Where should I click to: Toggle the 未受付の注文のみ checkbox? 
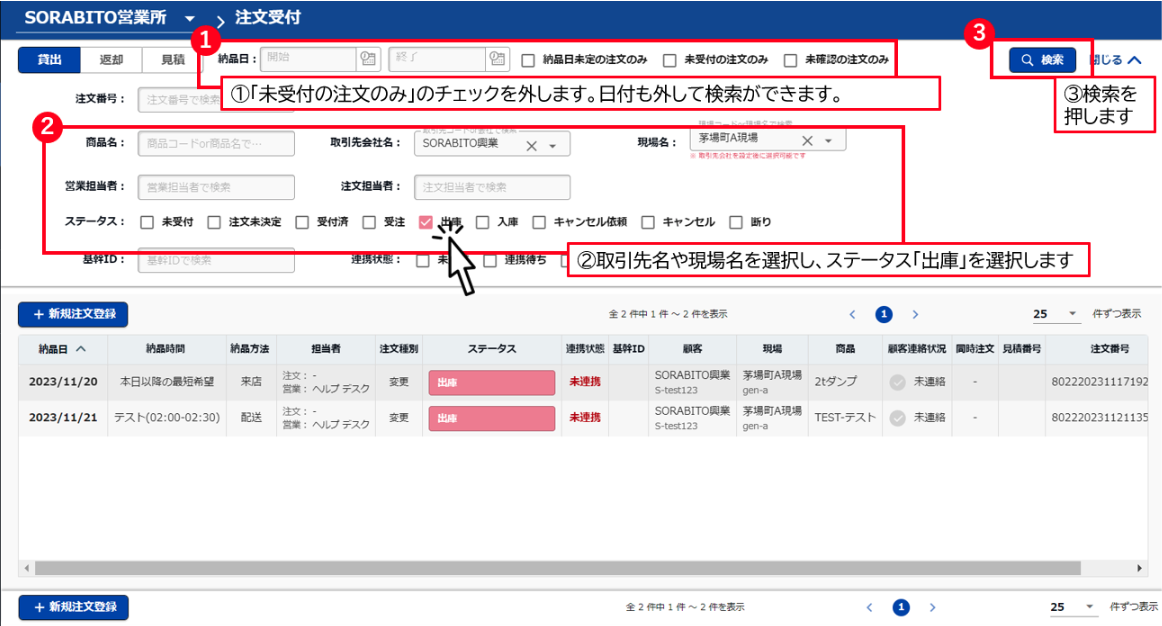tap(670, 60)
